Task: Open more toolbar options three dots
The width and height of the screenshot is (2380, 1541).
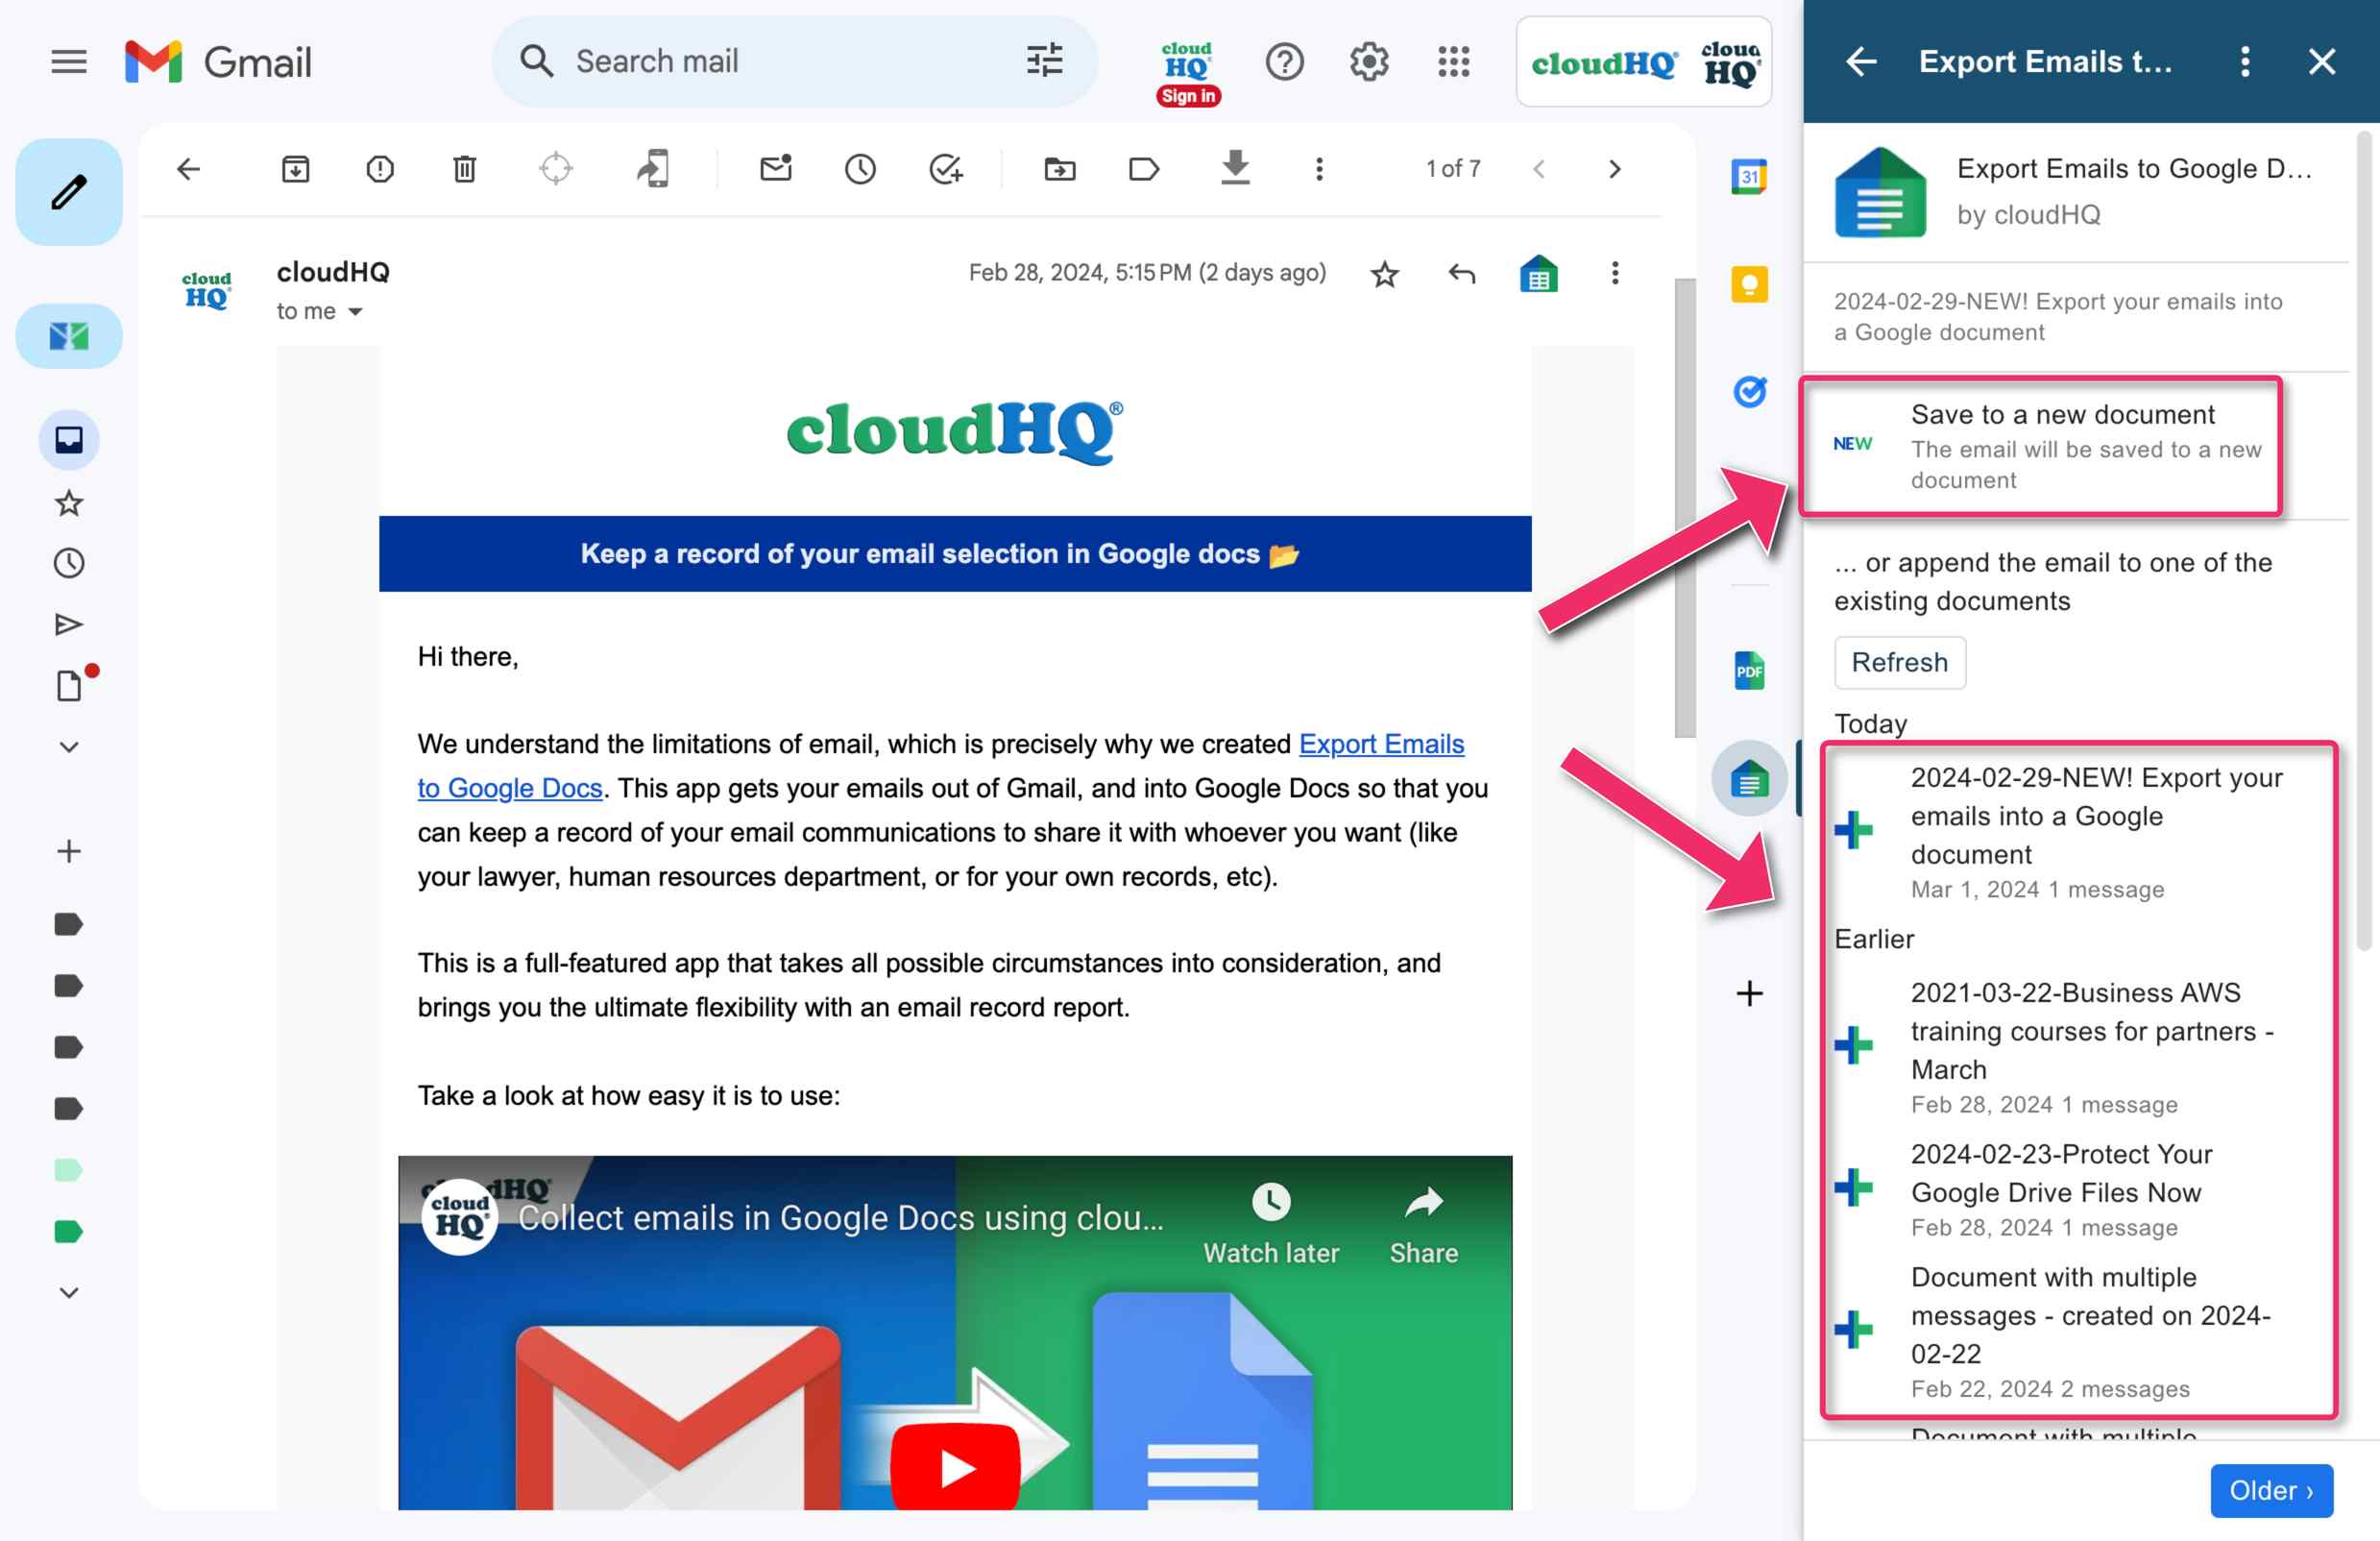Action: pos(1319,169)
